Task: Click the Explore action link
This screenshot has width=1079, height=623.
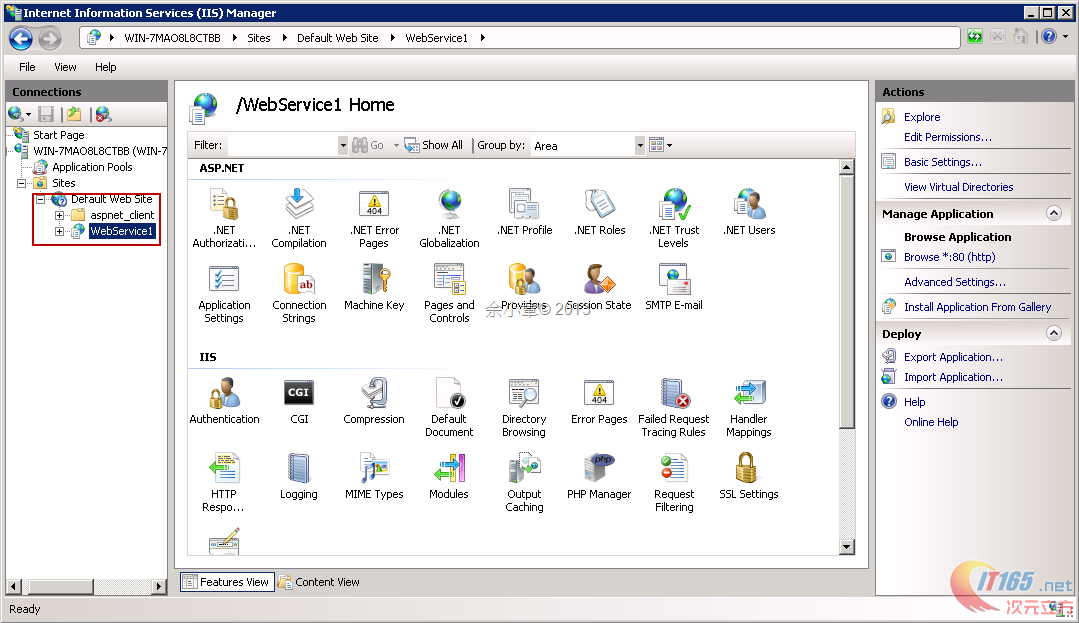Action: click(921, 117)
